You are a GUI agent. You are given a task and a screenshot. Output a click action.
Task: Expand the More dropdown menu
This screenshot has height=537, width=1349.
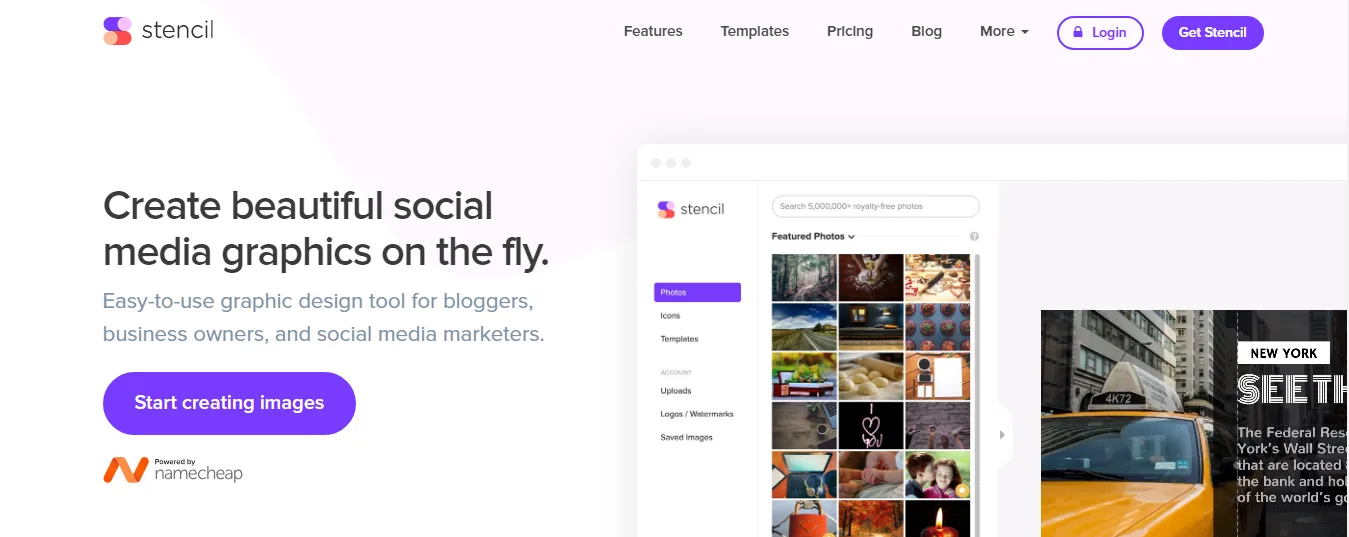pos(1004,32)
